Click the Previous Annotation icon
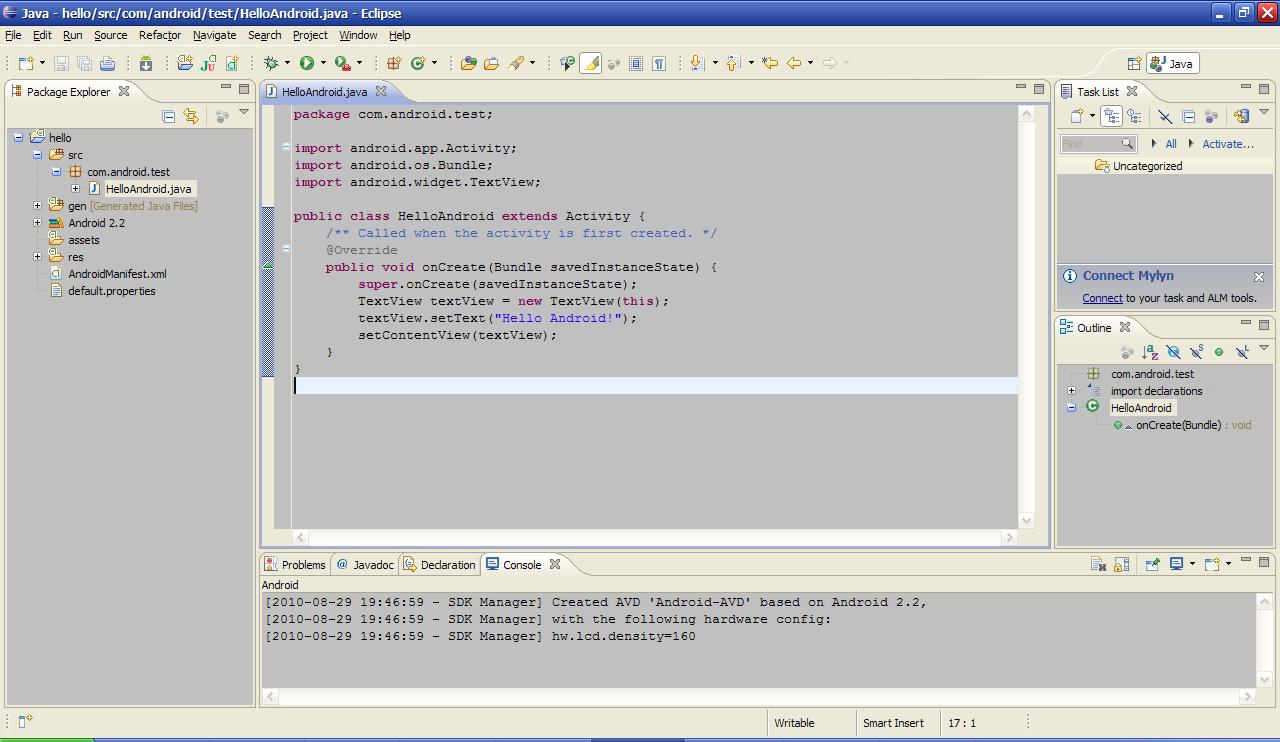 click(x=733, y=63)
